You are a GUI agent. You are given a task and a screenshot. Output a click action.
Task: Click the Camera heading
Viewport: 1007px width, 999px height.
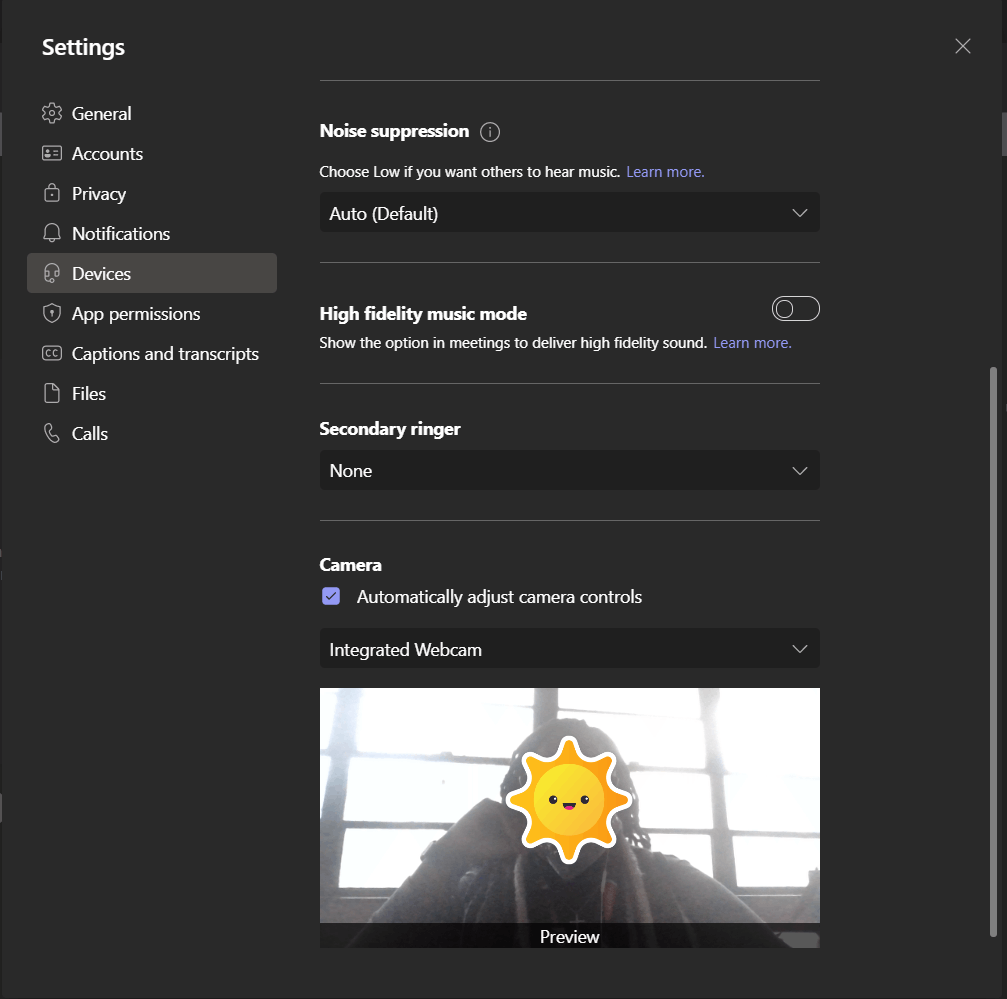click(351, 565)
